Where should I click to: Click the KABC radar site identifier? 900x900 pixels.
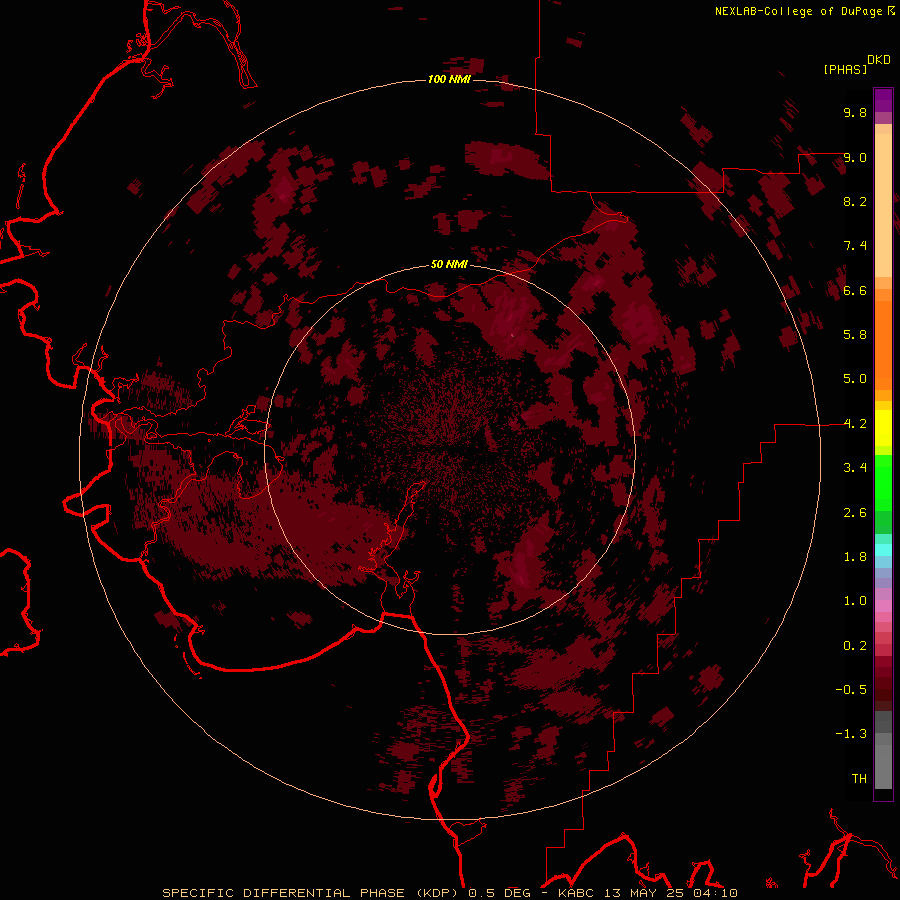(578, 893)
